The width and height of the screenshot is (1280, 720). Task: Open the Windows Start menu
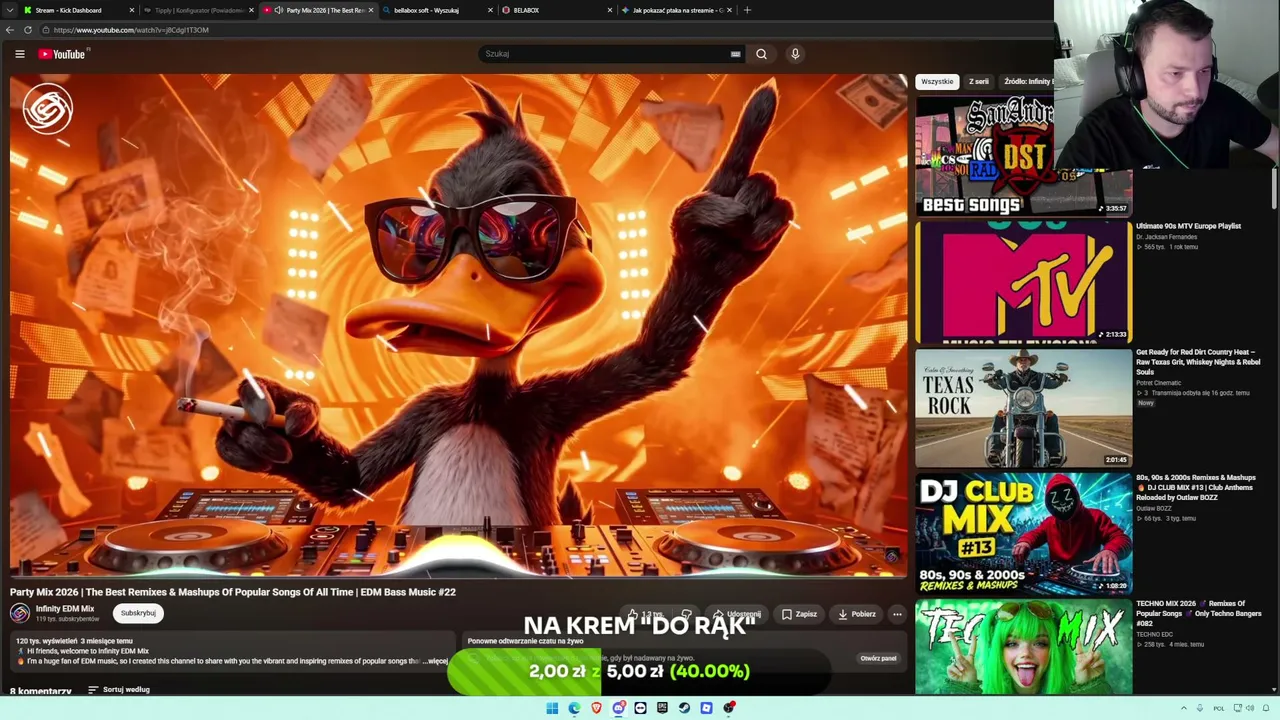[x=552, y=708]
